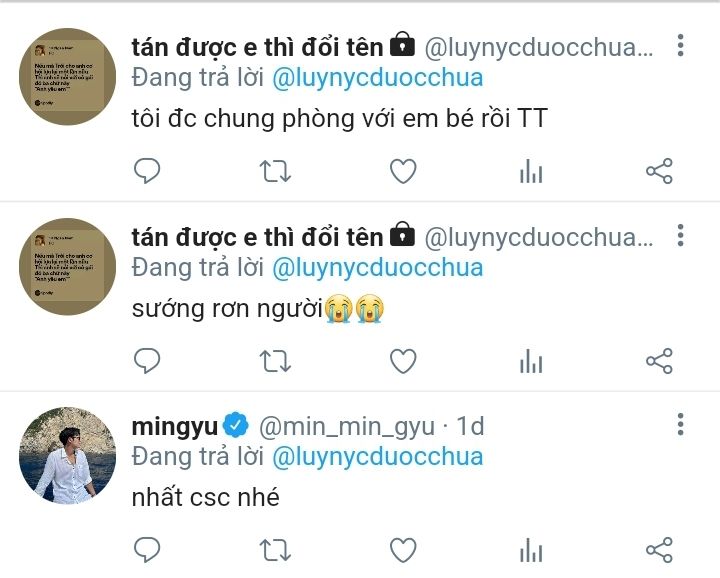Retweet the 'sướng rơn người' tweet
This screenshot has height=578, width=720.
click(275, 361)
